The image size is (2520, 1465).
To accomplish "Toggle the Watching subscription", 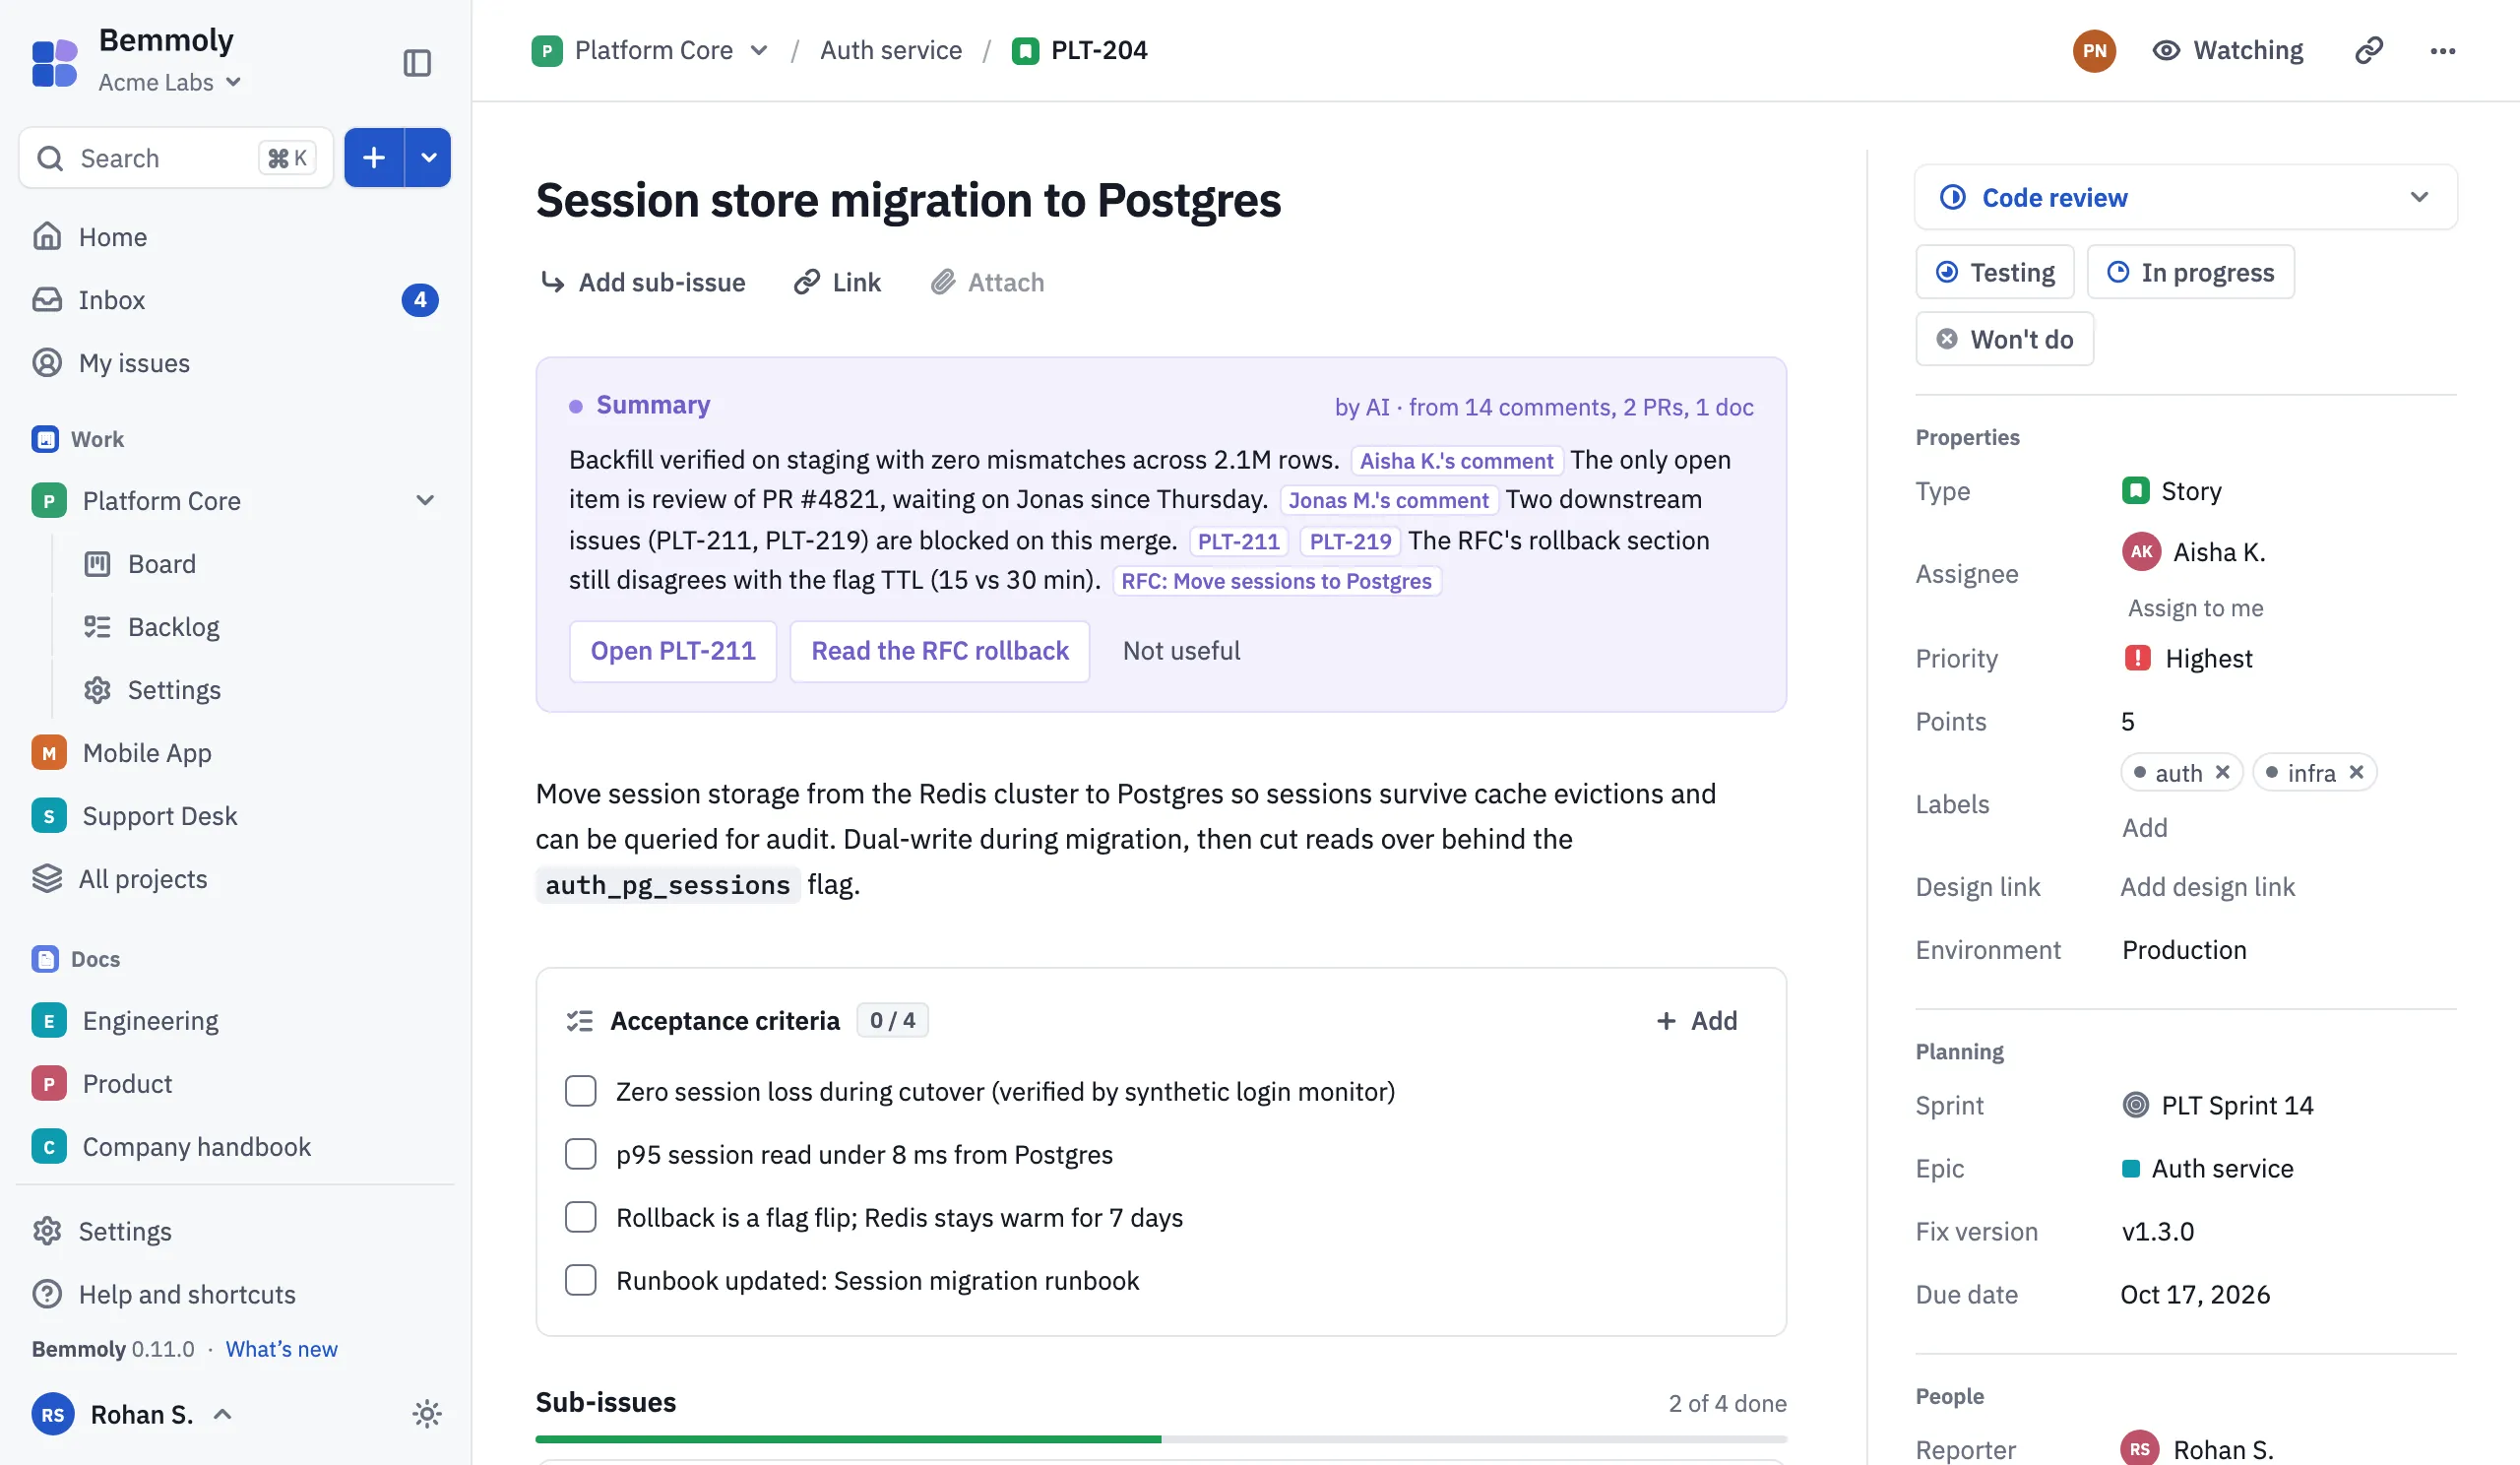I will point(2228,50).
